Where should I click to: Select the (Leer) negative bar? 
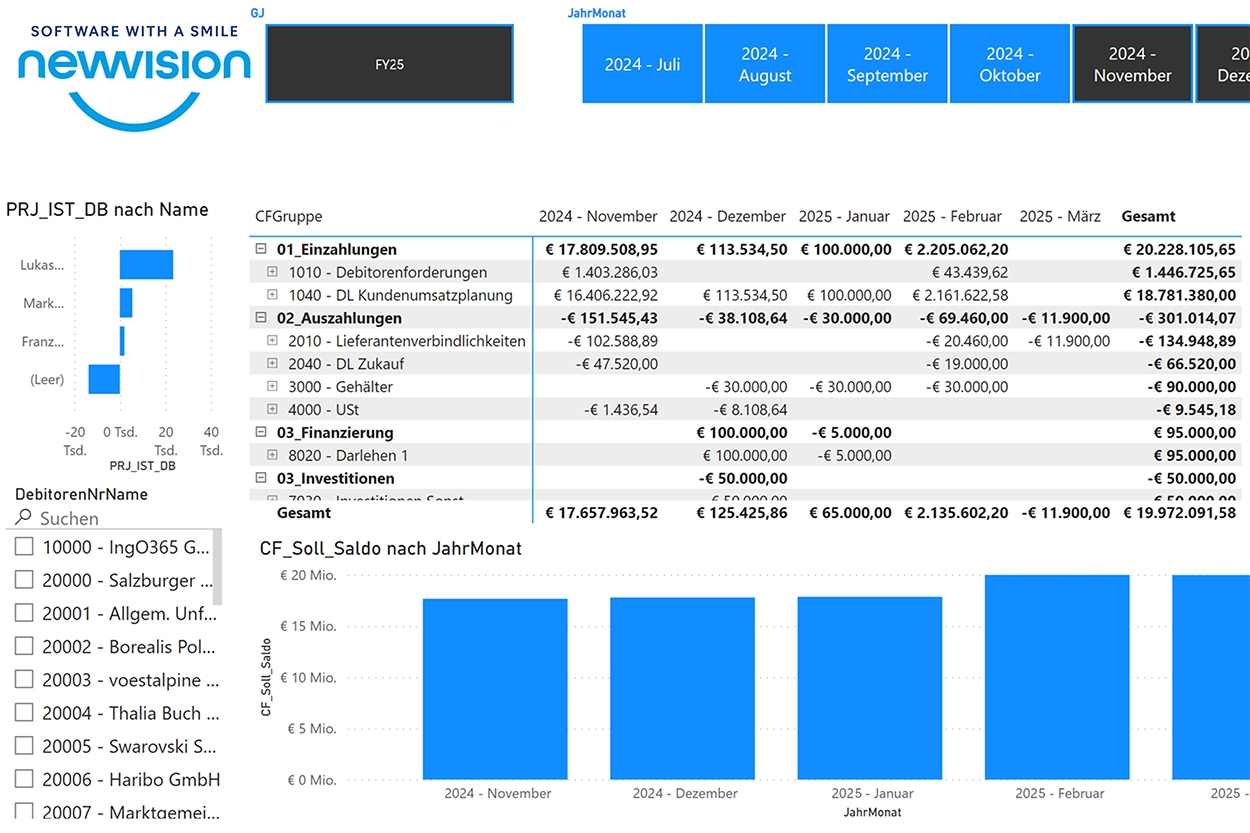tap(104, 379)
